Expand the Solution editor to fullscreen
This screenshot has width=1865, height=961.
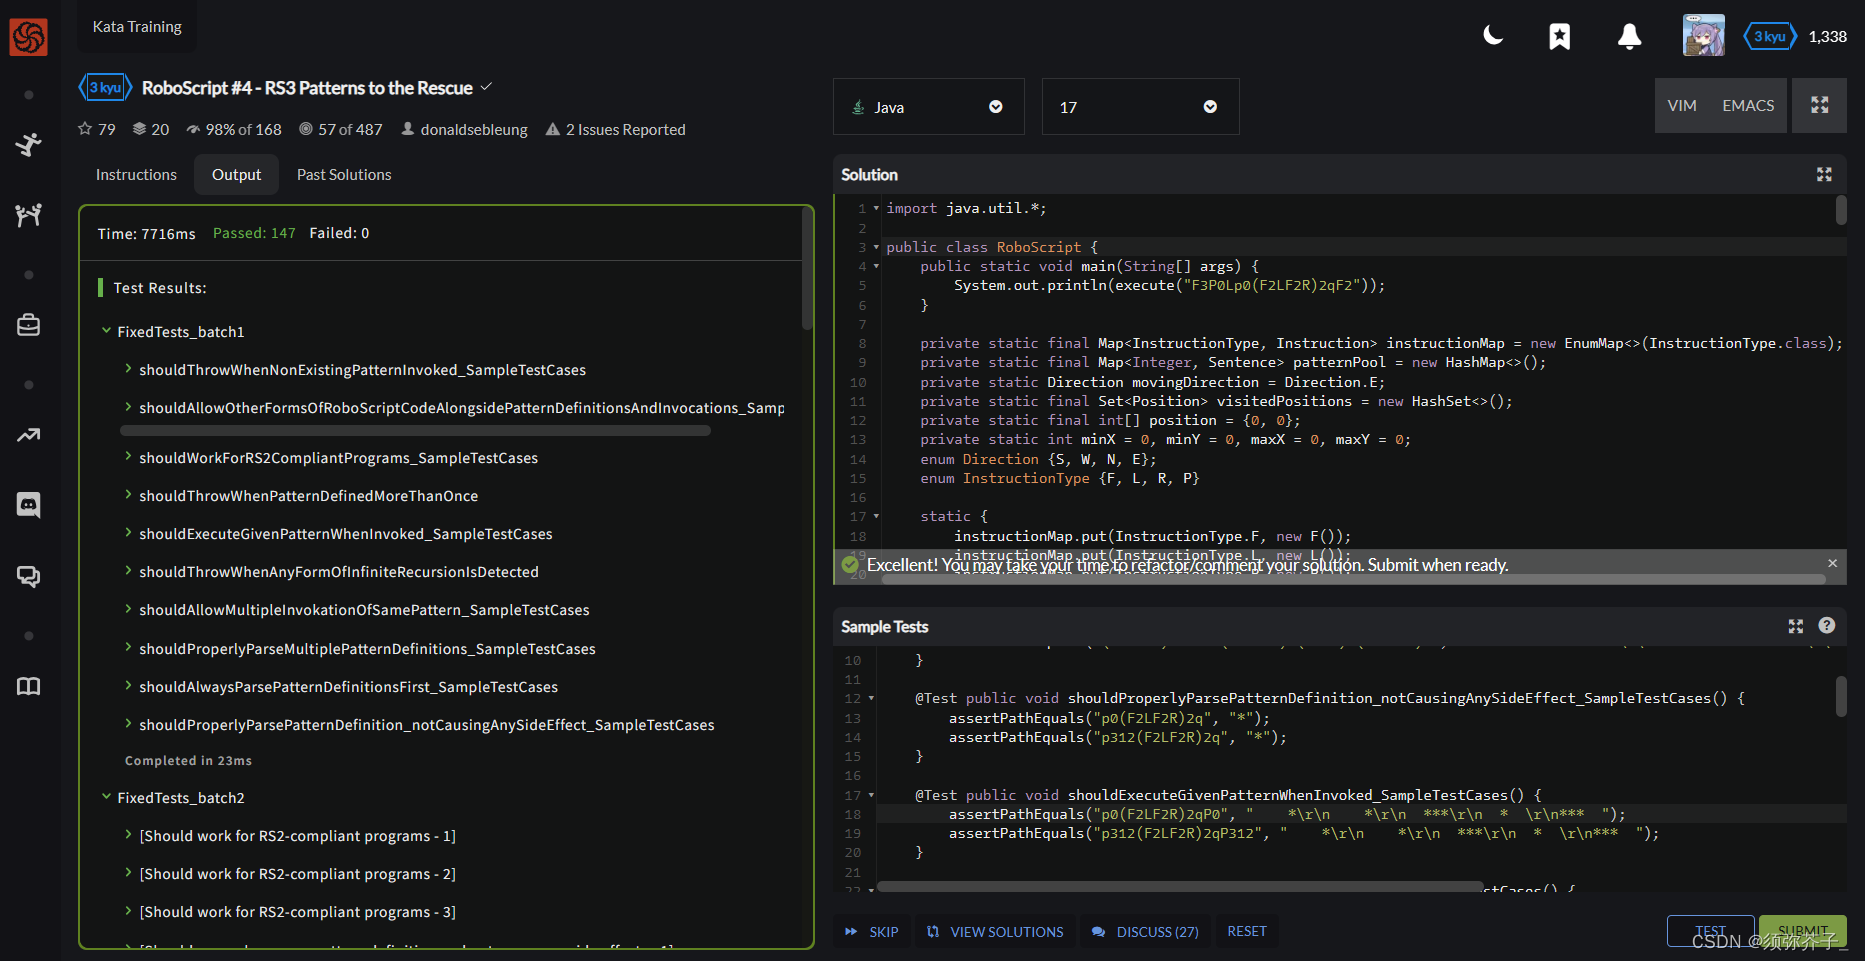(1824, 174)
